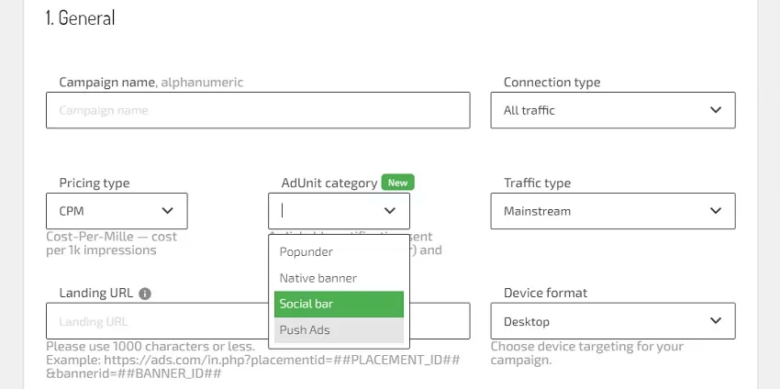Click the 1. General section heading
780x389 pixels.
tap(80, 17)
